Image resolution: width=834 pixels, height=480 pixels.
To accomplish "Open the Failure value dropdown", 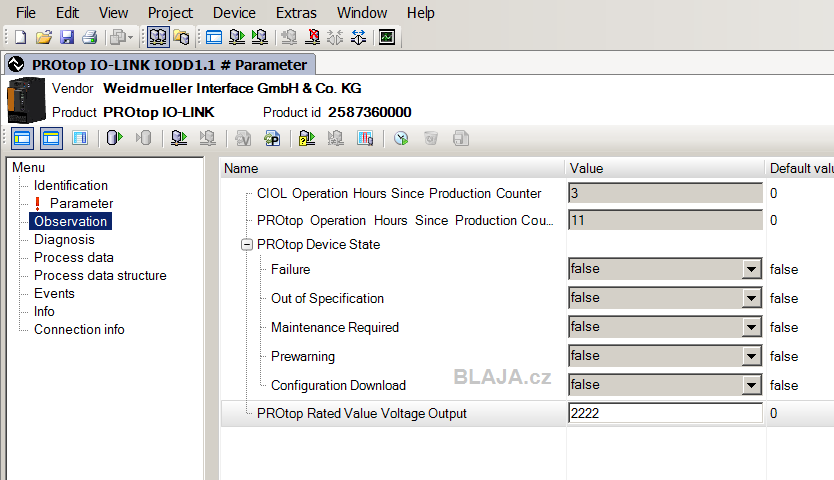I will 751,269.
